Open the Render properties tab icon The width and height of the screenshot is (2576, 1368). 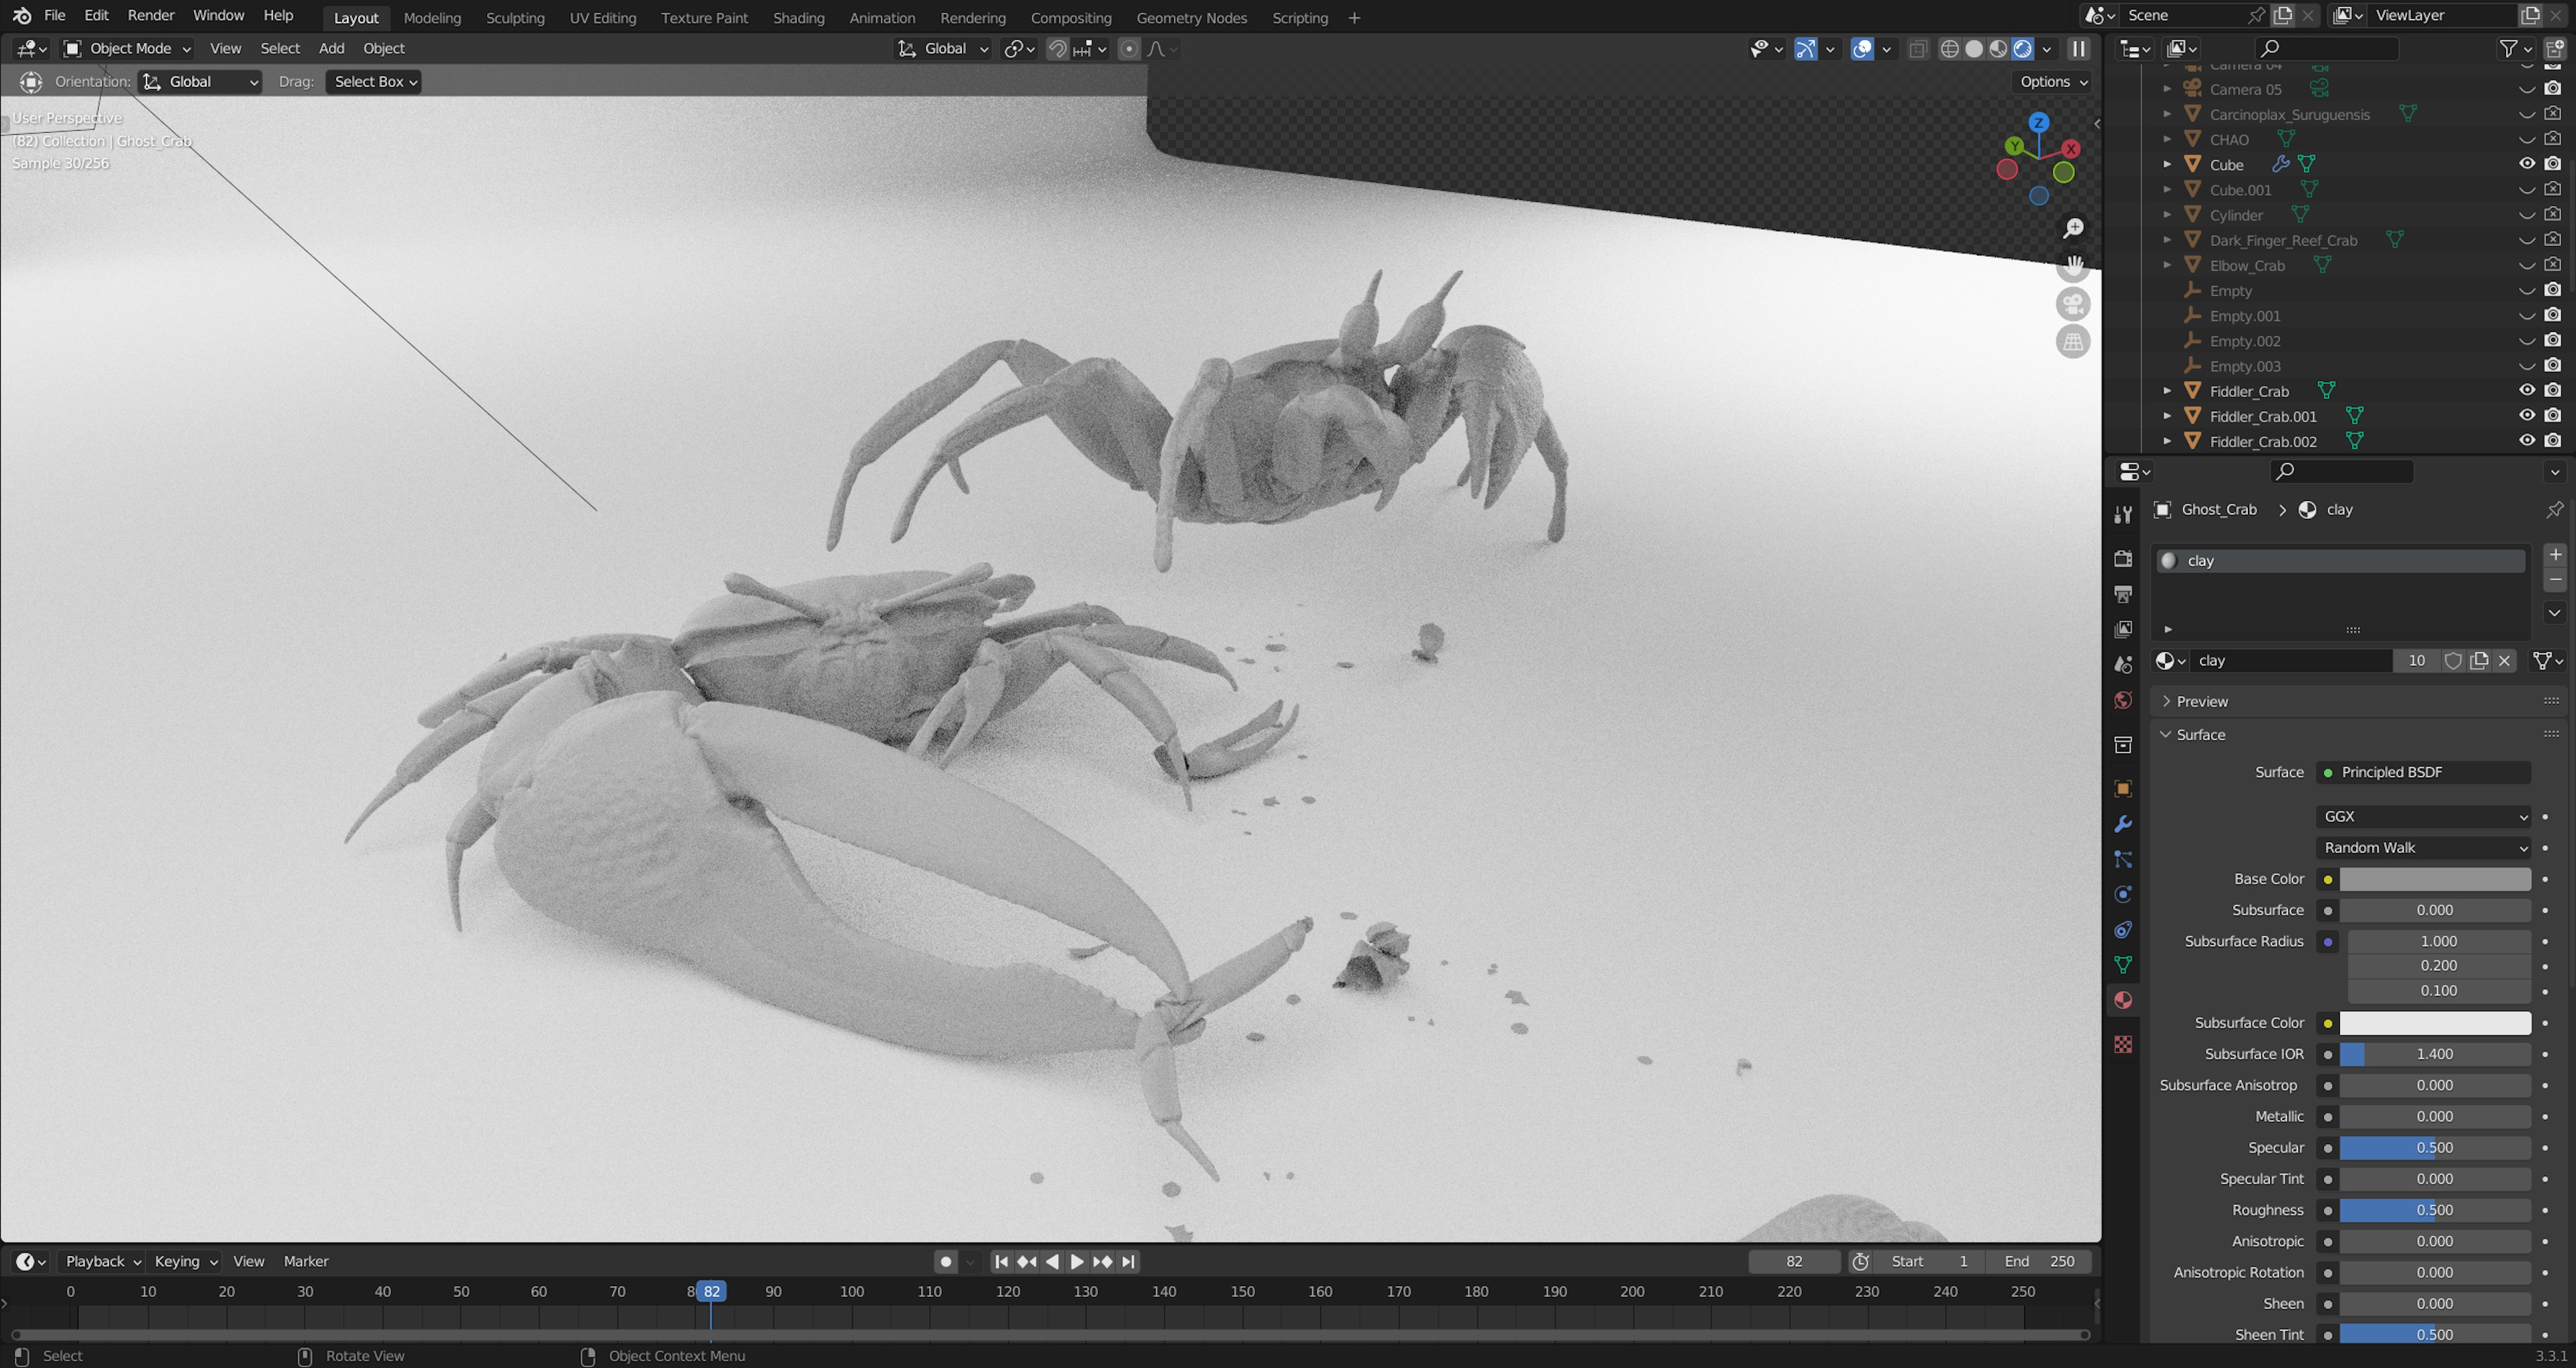pyautogui.click(x=2123, y=558)
